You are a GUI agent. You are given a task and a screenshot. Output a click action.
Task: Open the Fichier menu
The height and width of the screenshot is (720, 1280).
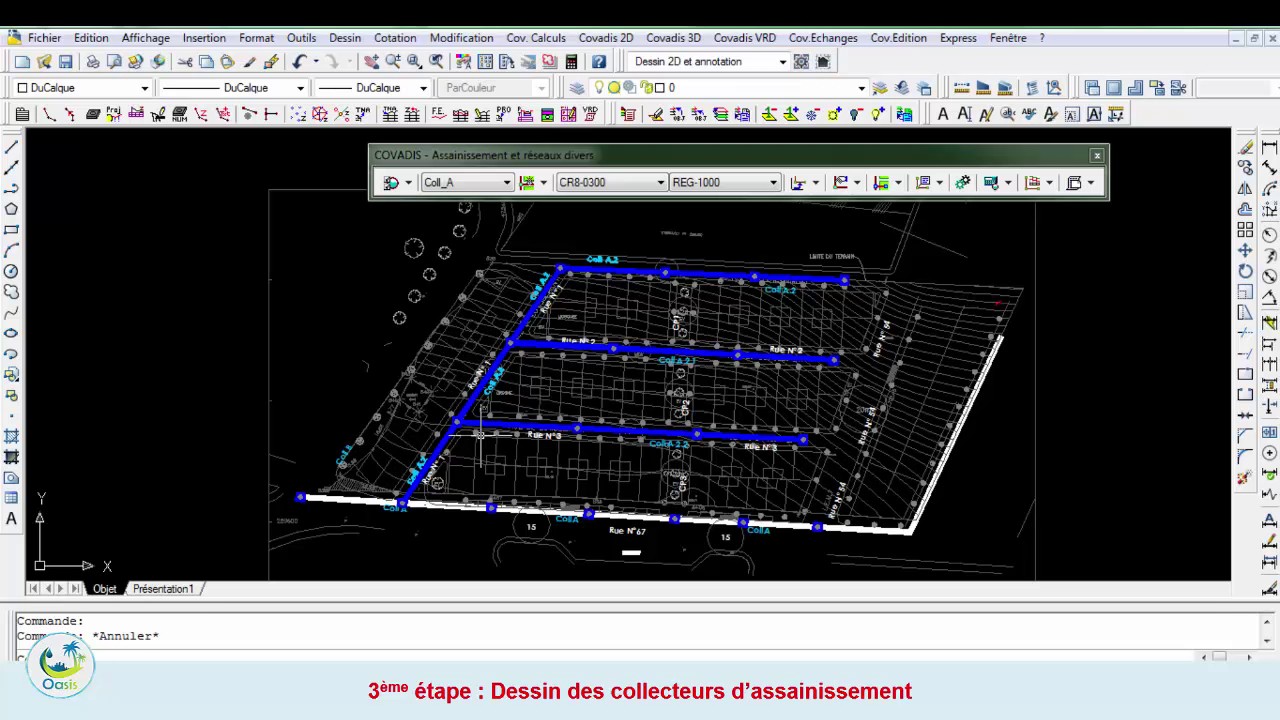point(44,38)
